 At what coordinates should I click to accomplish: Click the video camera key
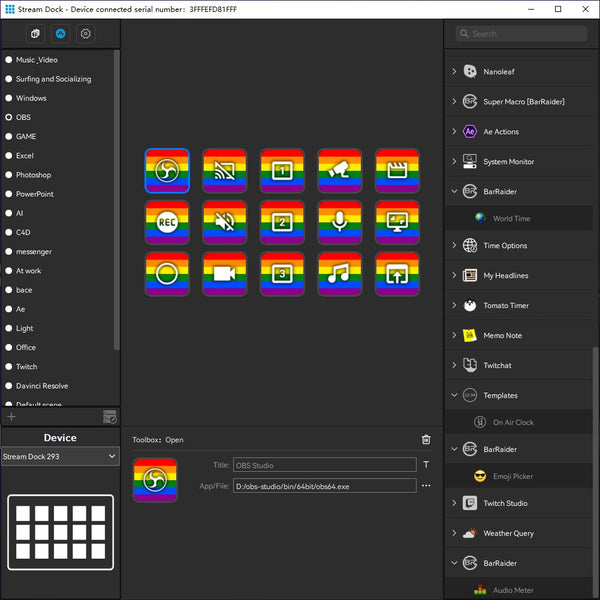coord(225,274)
